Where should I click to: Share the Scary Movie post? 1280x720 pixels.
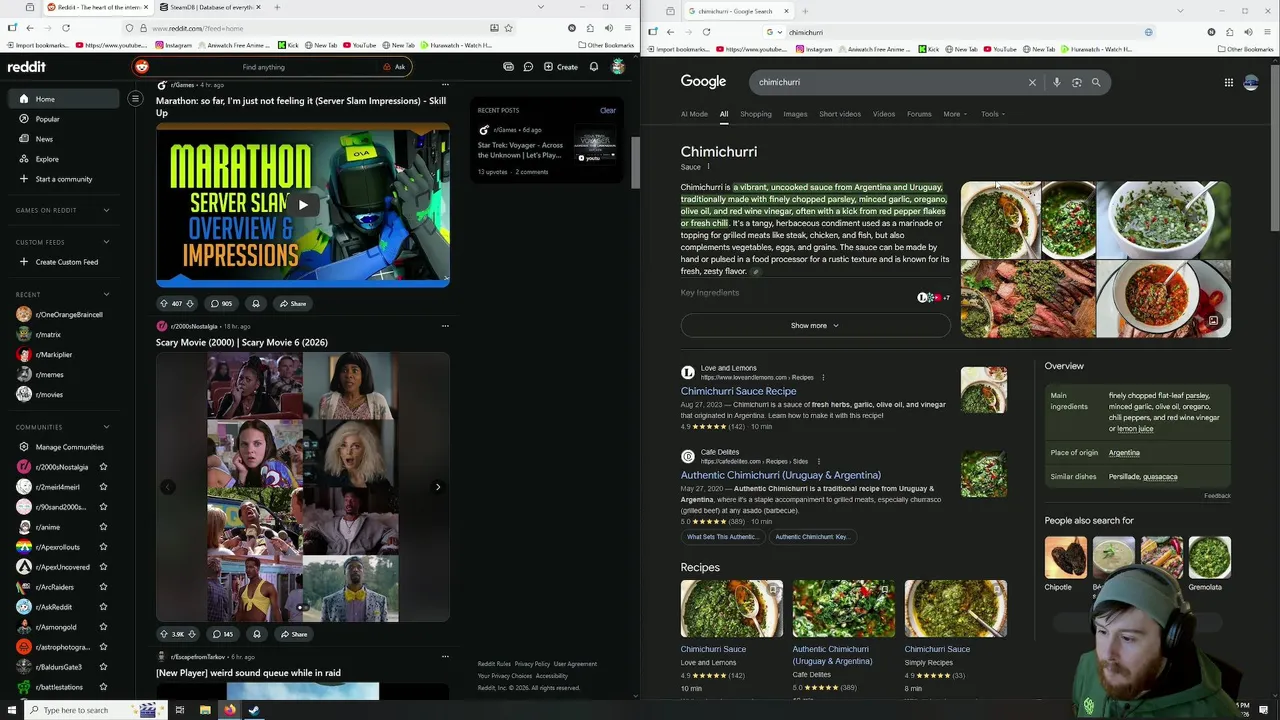point(294,634)
